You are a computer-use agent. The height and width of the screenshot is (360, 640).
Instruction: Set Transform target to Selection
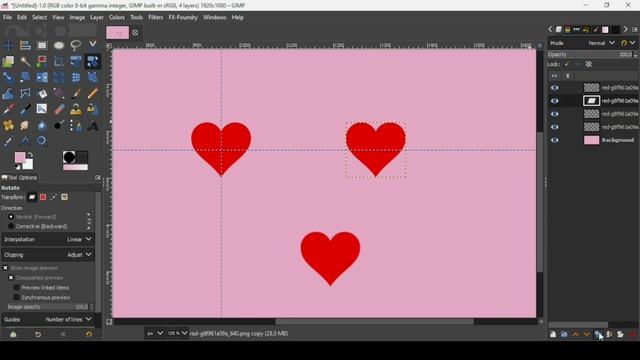[43, 197]
